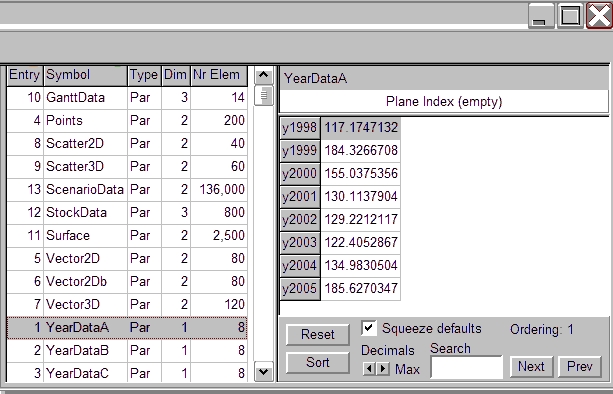Click the y2002 row header
Image resolution: width=613 pixels, height=394 pixels.
click(x=300, y=220)
